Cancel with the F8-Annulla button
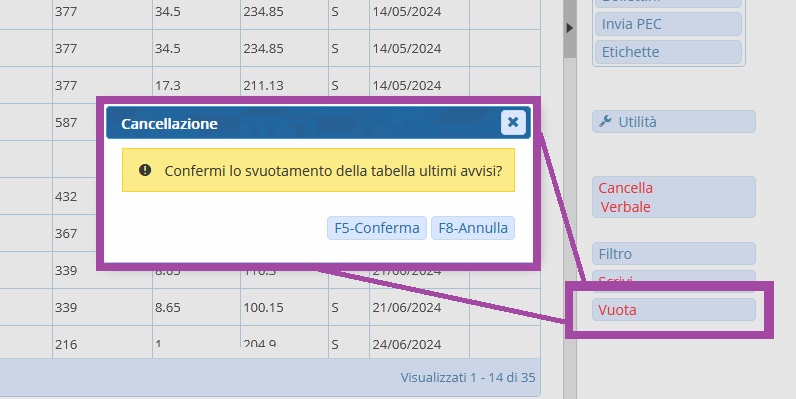Viewport: 796px width, 399px height. (473, 228)
